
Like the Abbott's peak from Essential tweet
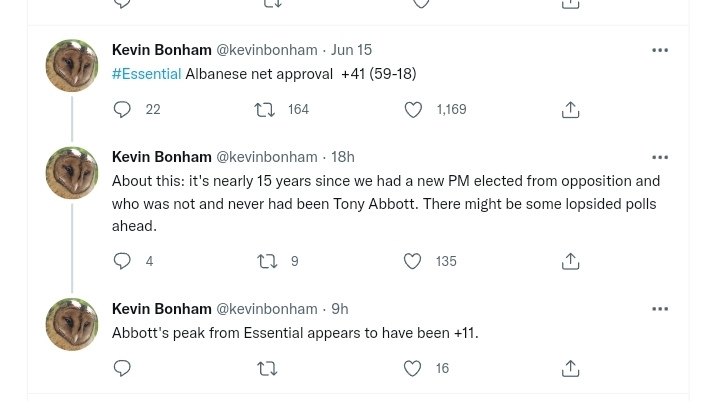click(413, 369)
